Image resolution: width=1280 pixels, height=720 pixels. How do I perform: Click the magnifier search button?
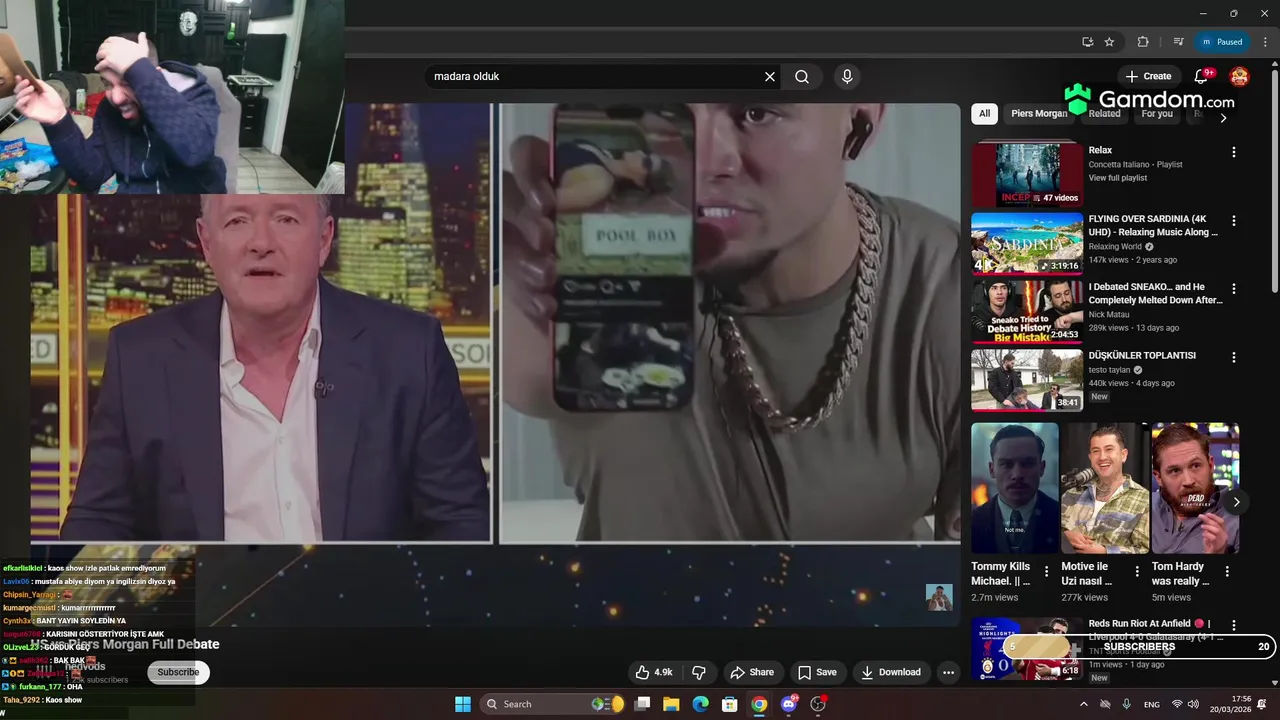click(x=802, y=77)
